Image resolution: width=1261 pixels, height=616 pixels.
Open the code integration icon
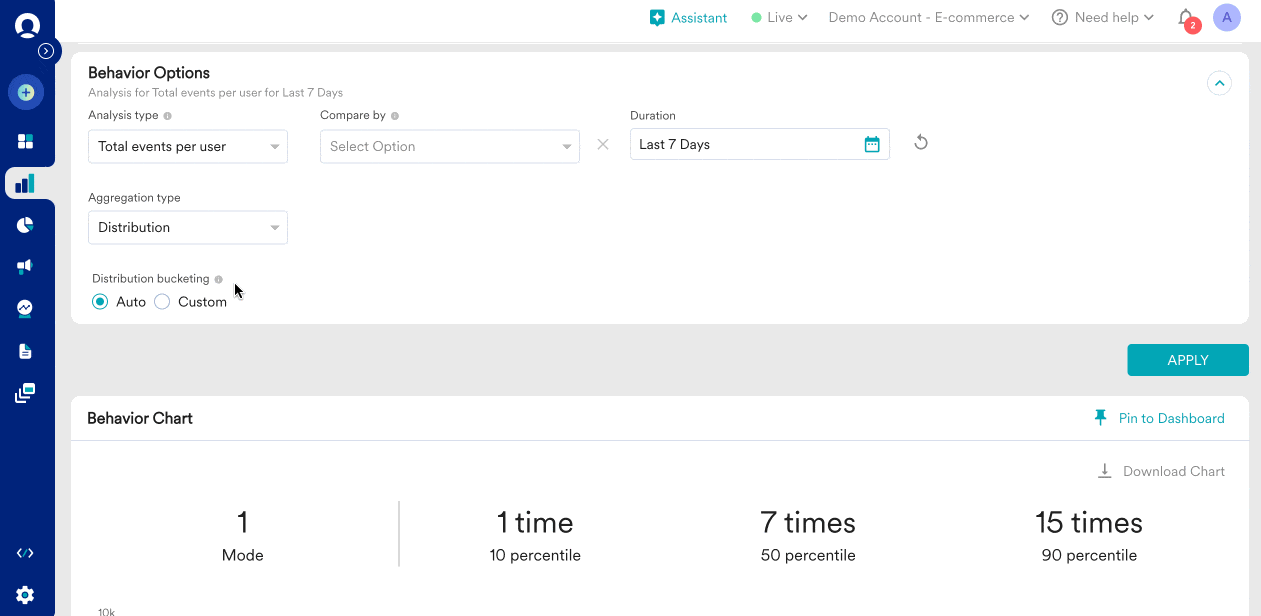point(26,553)
